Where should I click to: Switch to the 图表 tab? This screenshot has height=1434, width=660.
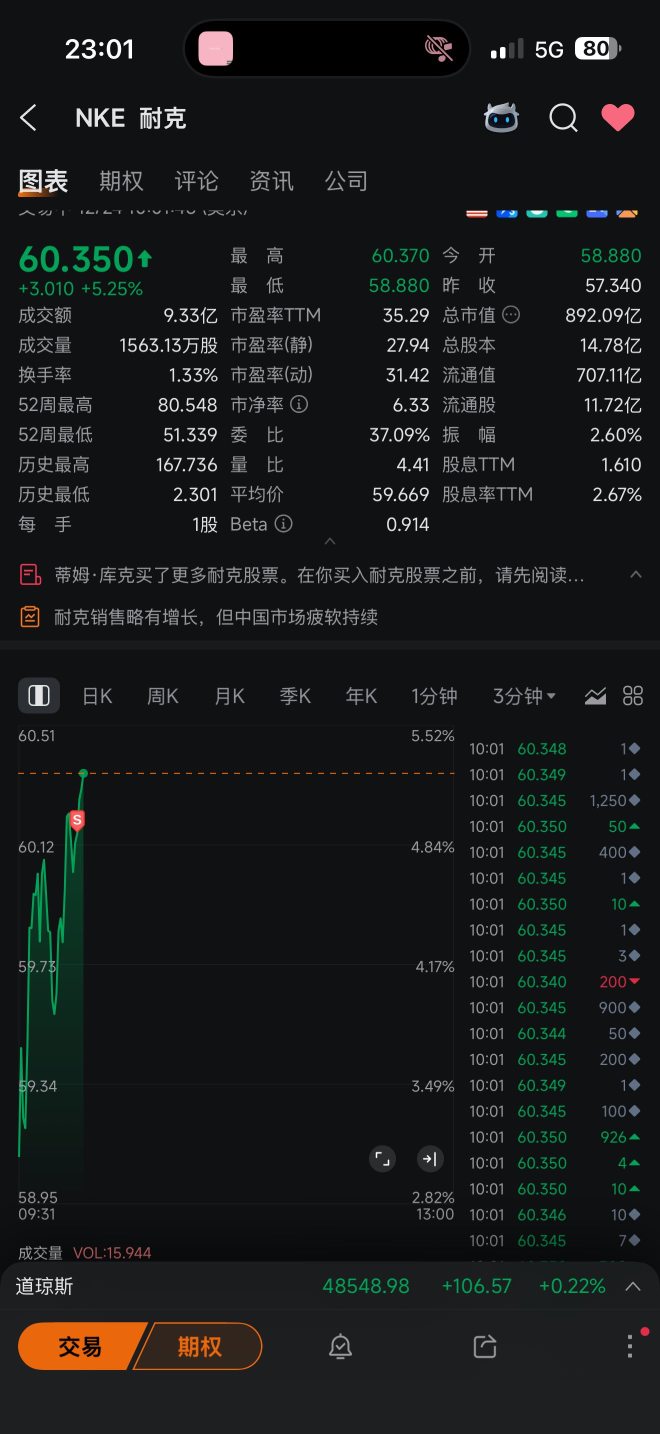[43, 181]
